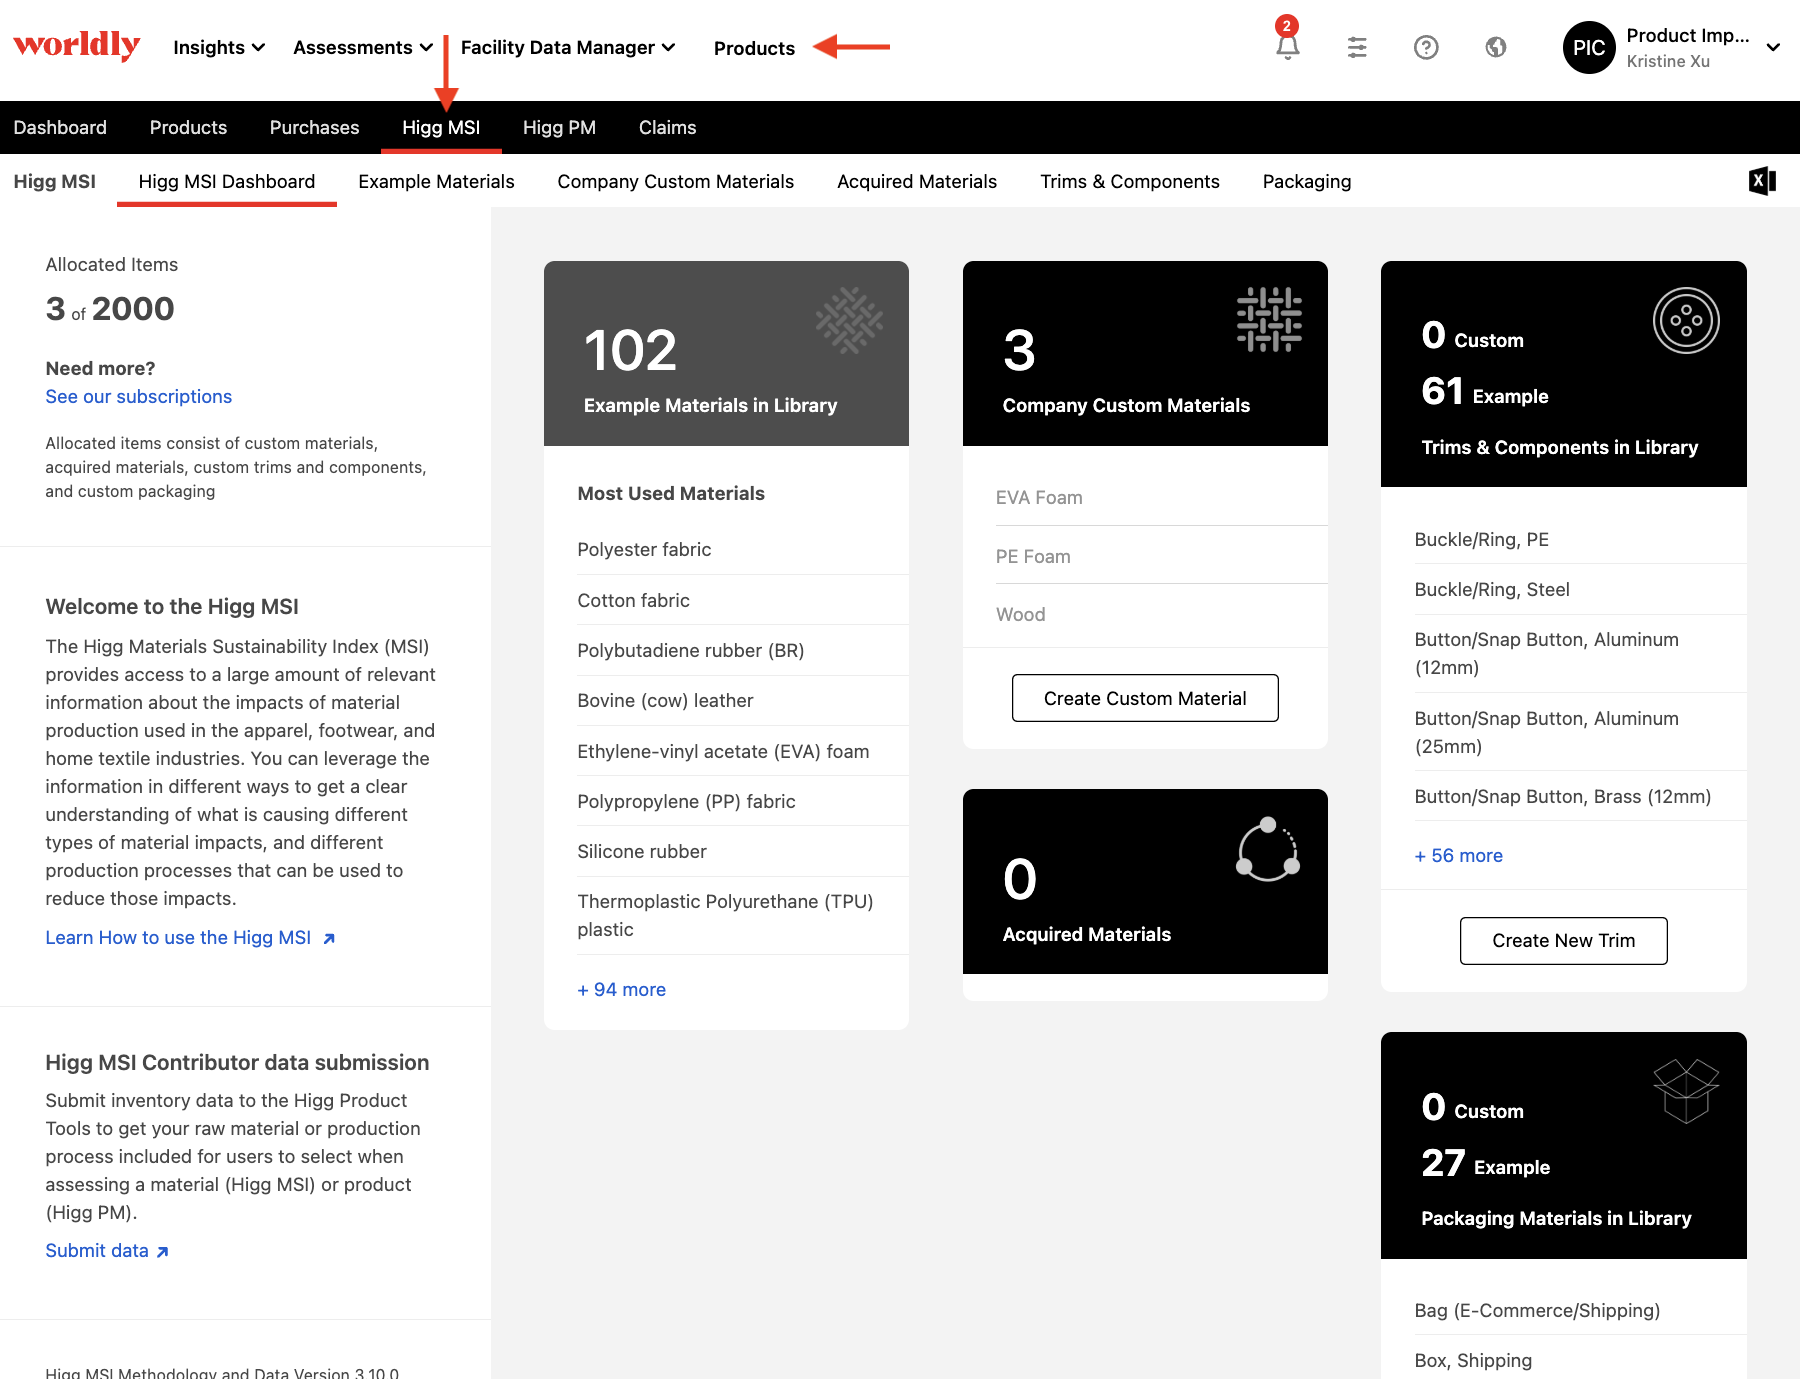Image resolution: width=1800 pixels, height=1379 pixels.
Task: Select Silicone rubber
Action: click(743, 851)
